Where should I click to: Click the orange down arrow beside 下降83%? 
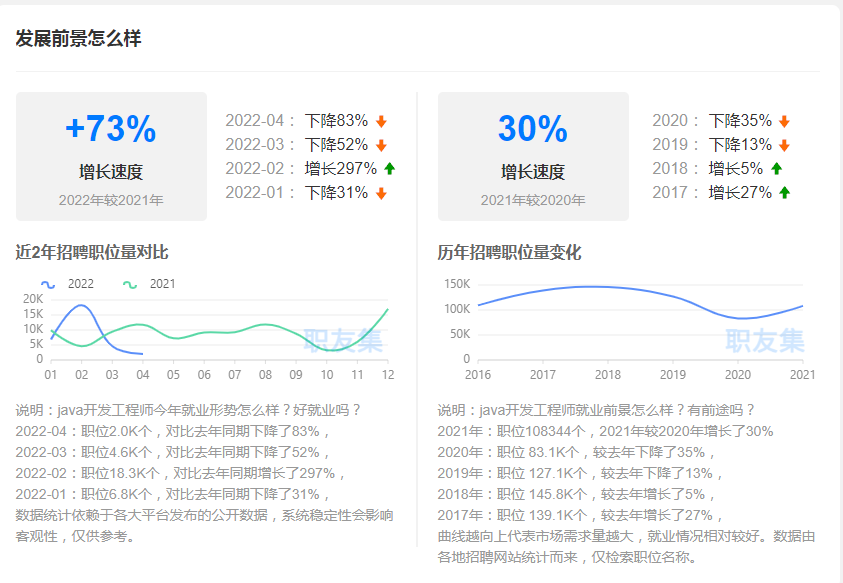point(381,119)
